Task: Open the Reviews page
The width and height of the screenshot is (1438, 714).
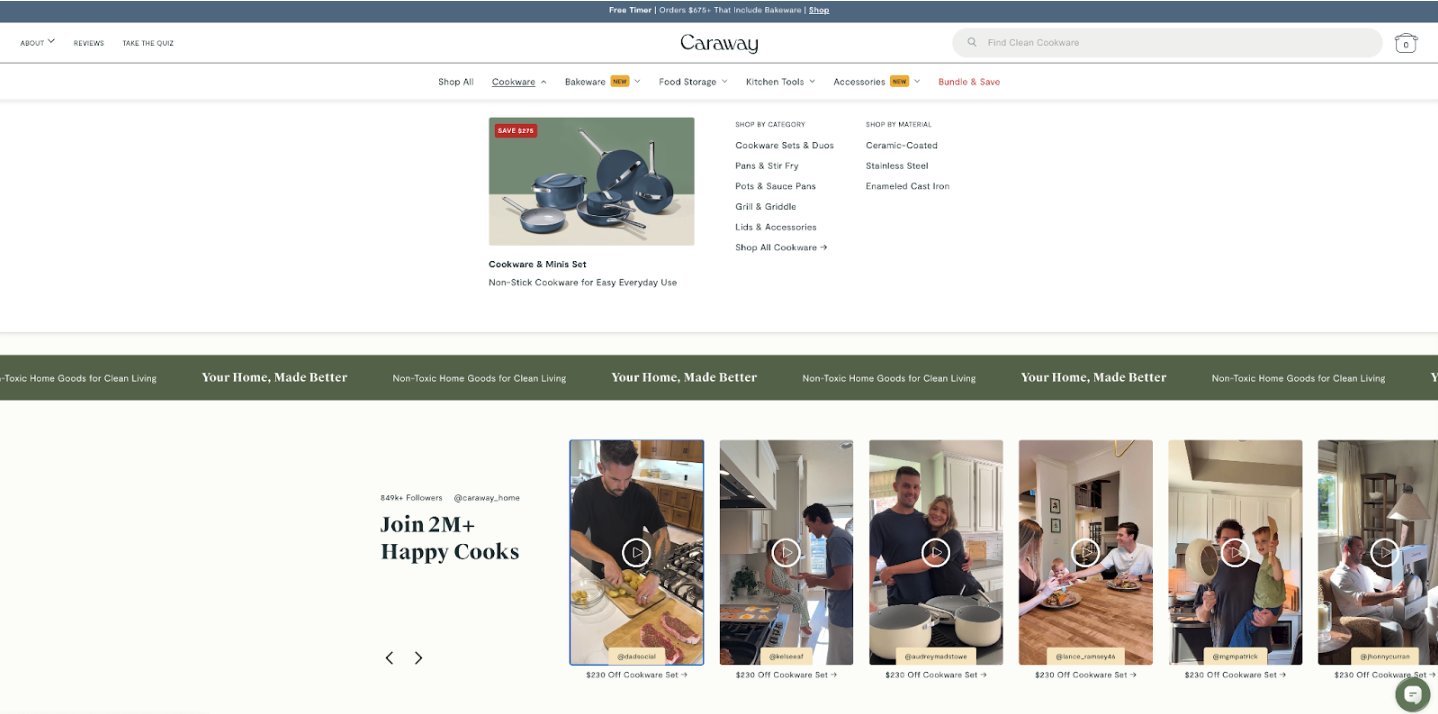Action: pos(89,43)
